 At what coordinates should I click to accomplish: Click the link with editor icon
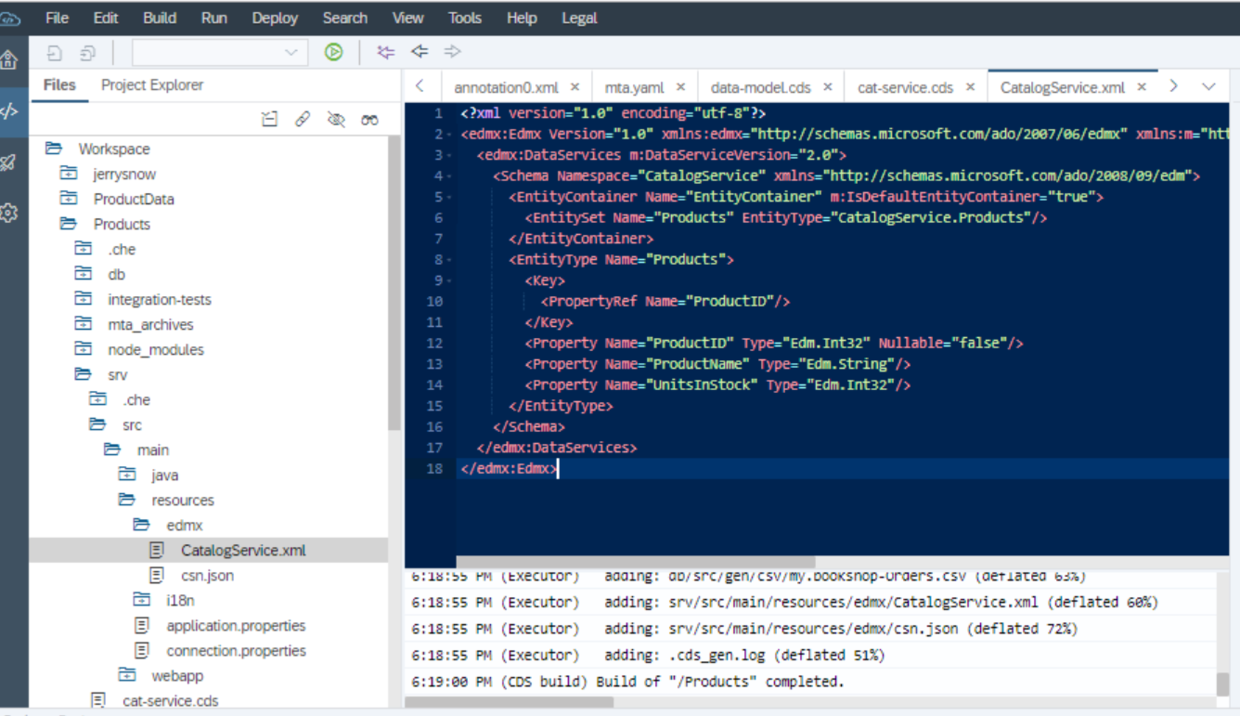point(302,120)
